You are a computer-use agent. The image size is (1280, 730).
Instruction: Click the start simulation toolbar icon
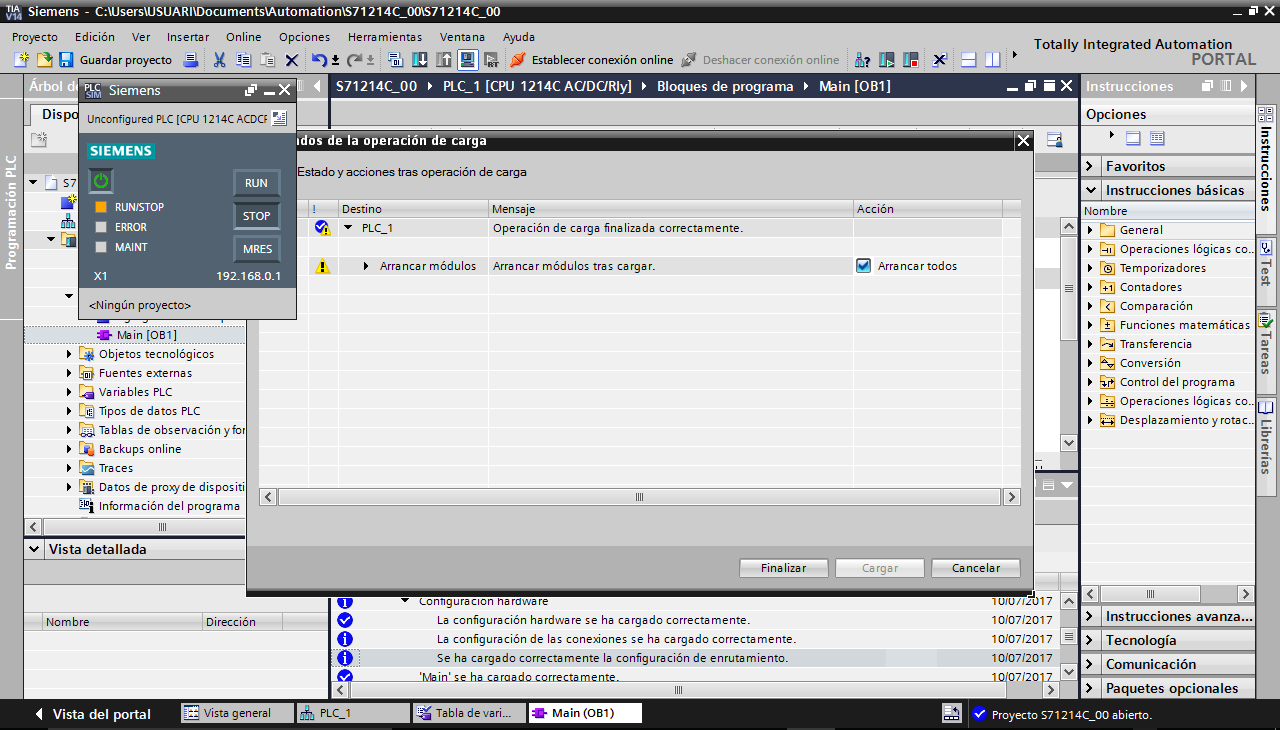[x=467, y=60]
